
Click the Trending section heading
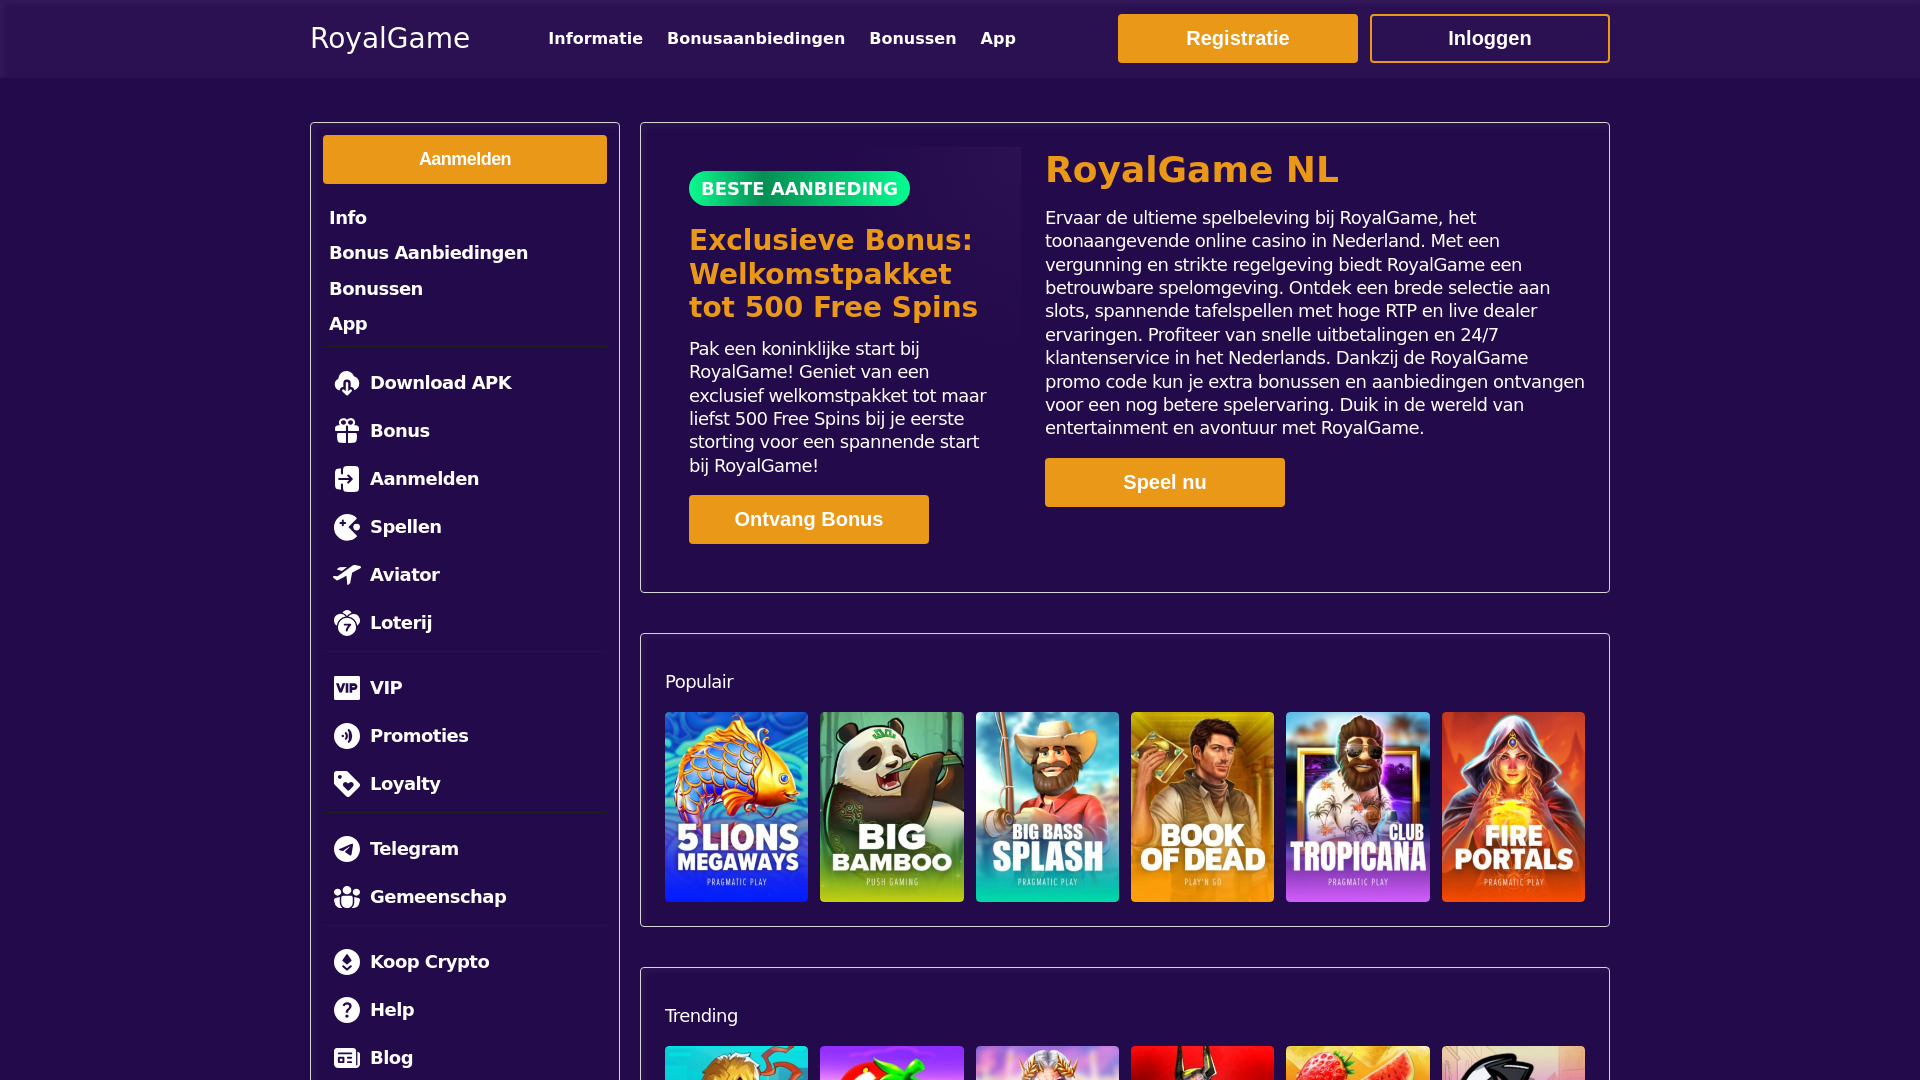click(701, 1016)
